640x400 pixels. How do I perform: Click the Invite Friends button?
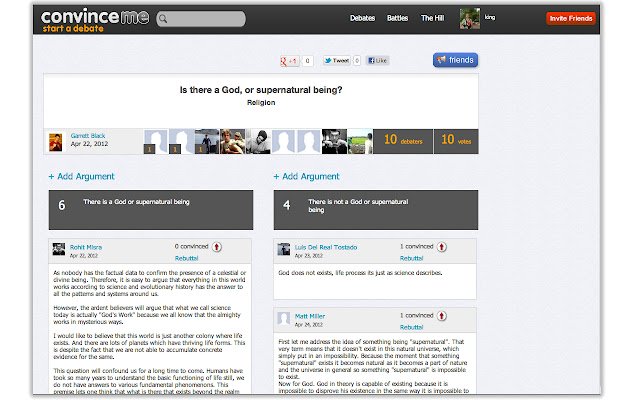[571, 18]
